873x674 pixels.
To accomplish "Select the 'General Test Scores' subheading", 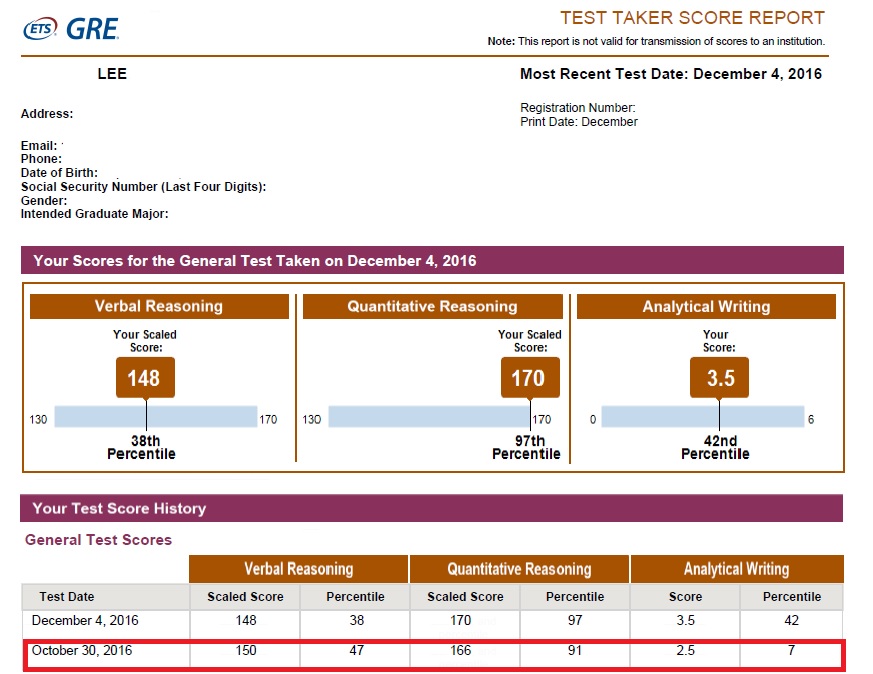I will coord(99,540).
